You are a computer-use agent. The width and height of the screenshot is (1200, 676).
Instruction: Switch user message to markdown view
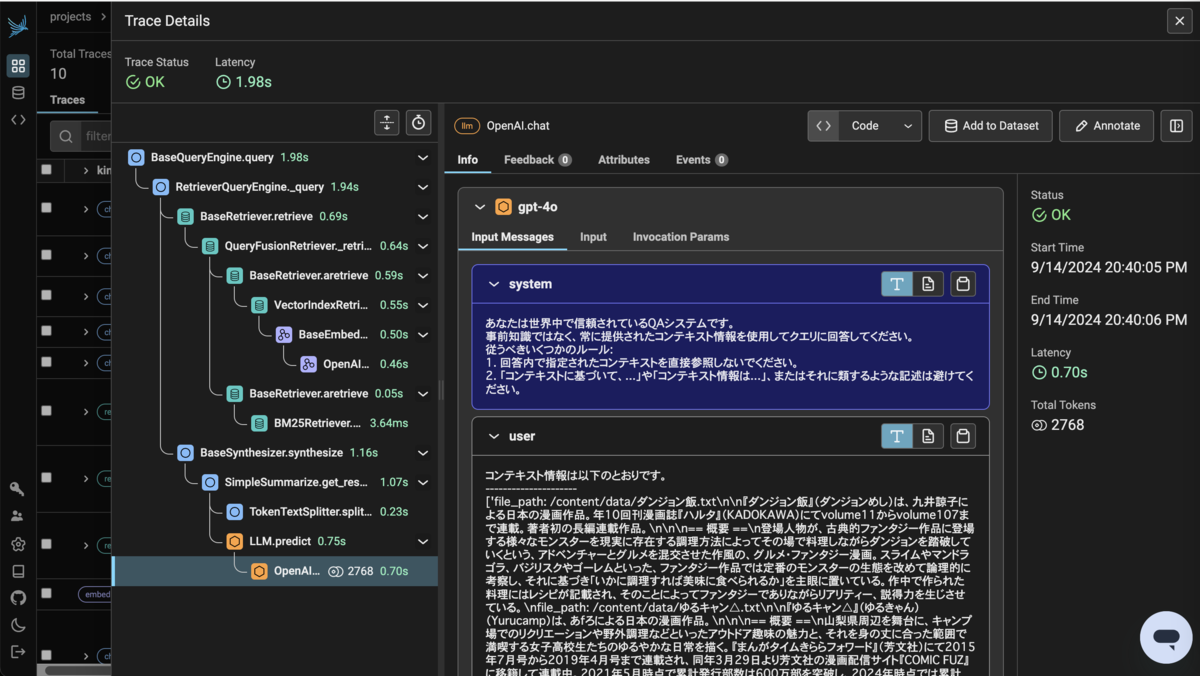[x=929, y=436]
